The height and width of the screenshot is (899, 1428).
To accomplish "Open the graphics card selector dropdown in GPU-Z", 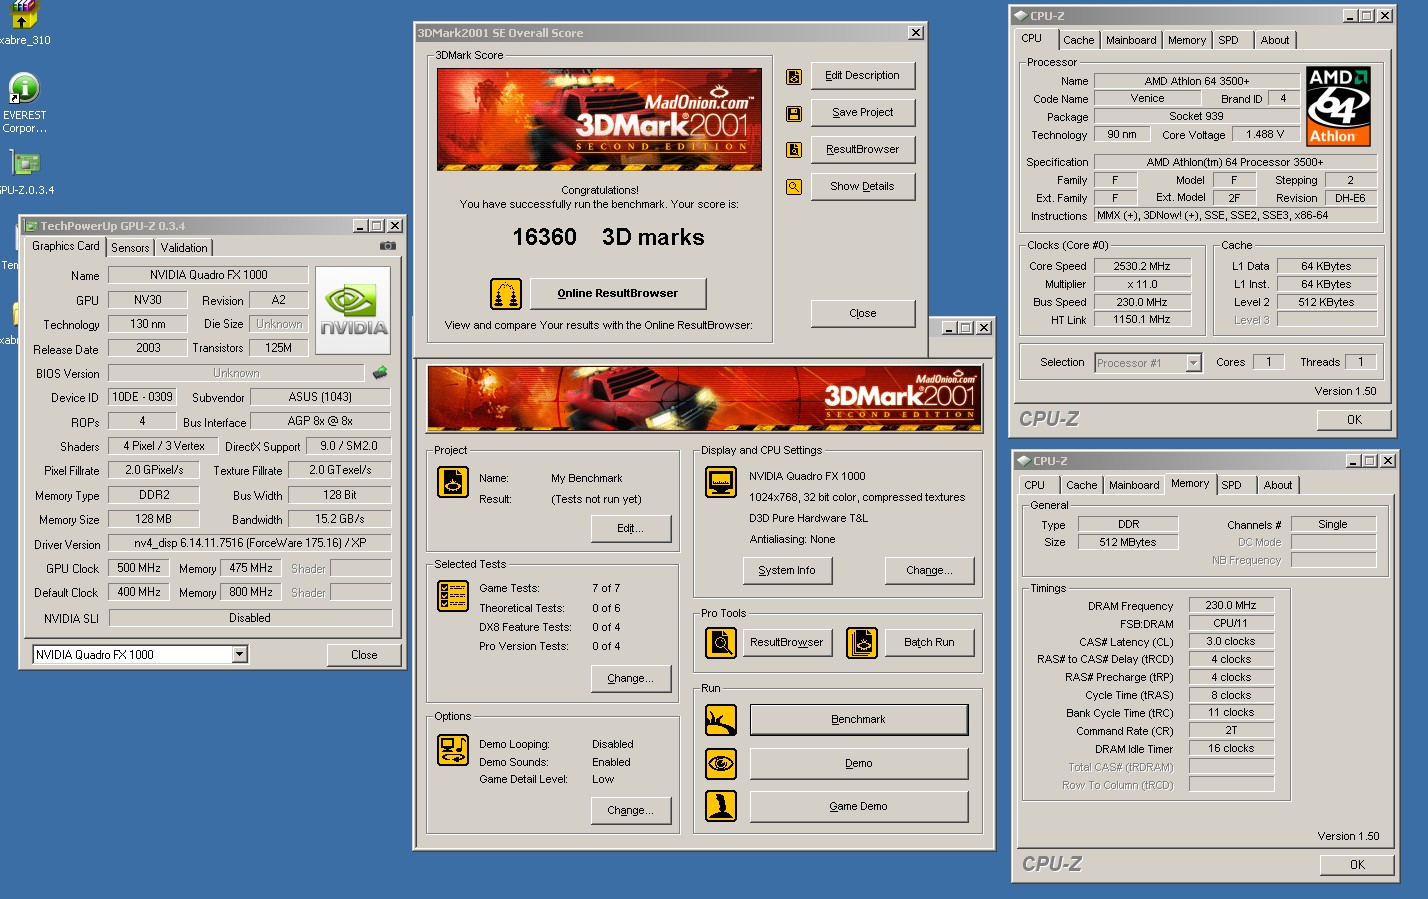I will (x=240, y=655).
